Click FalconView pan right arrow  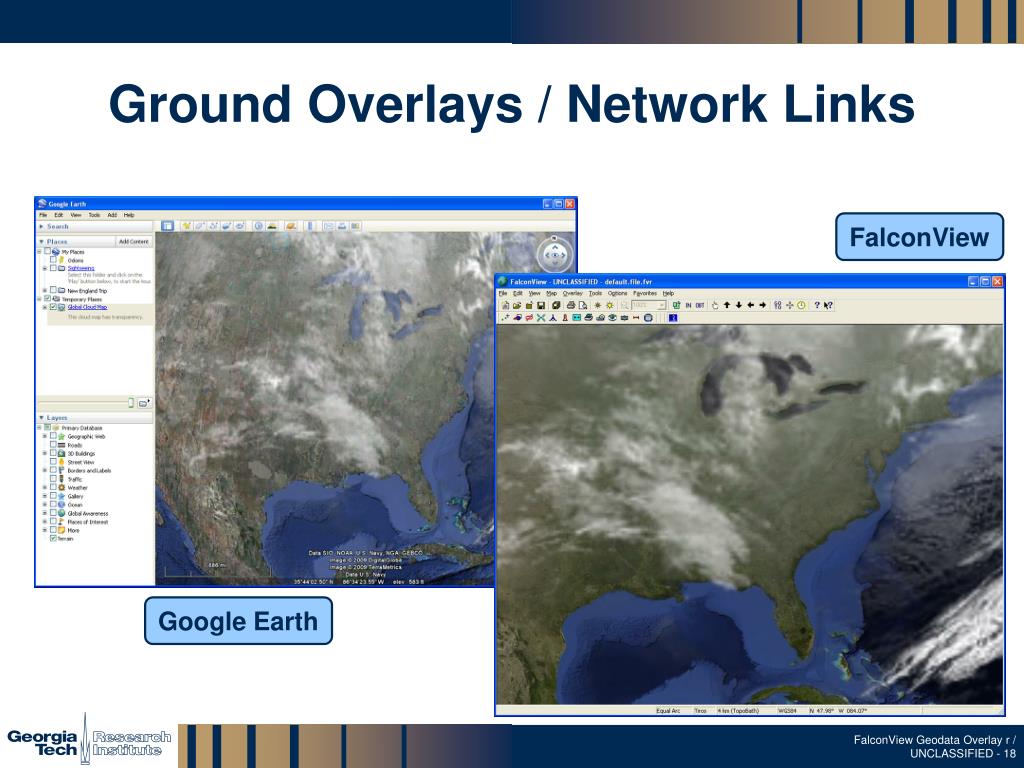point(763,305)
